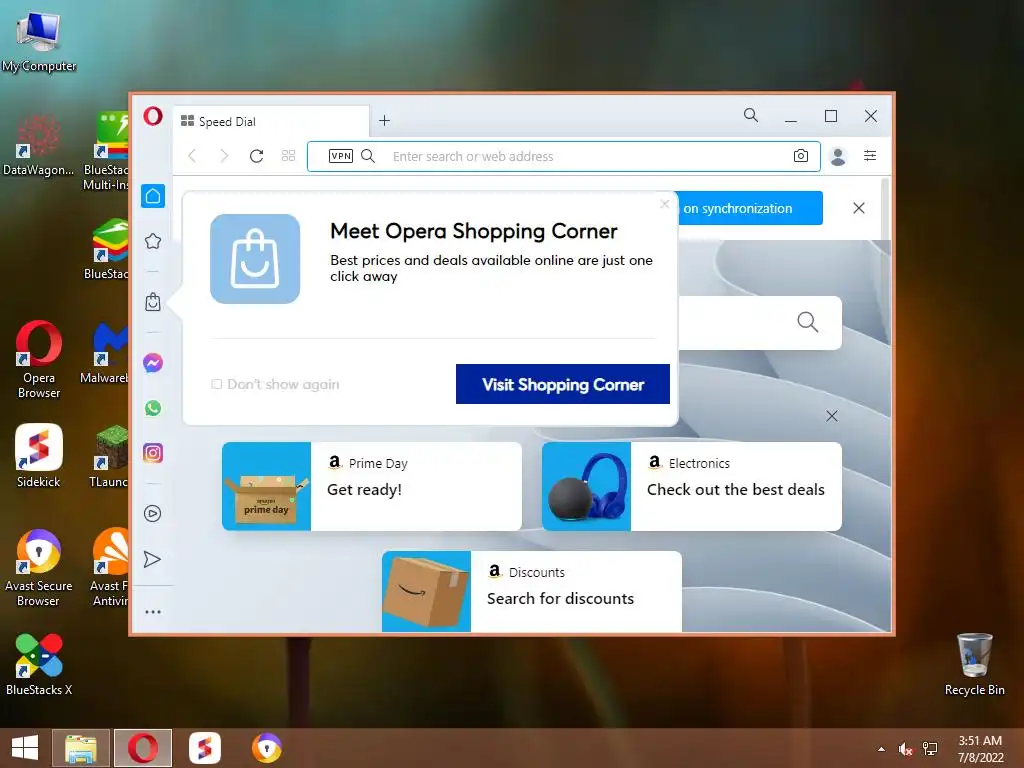
Task: Close the Amazon suggestions section
Action: 832,416
